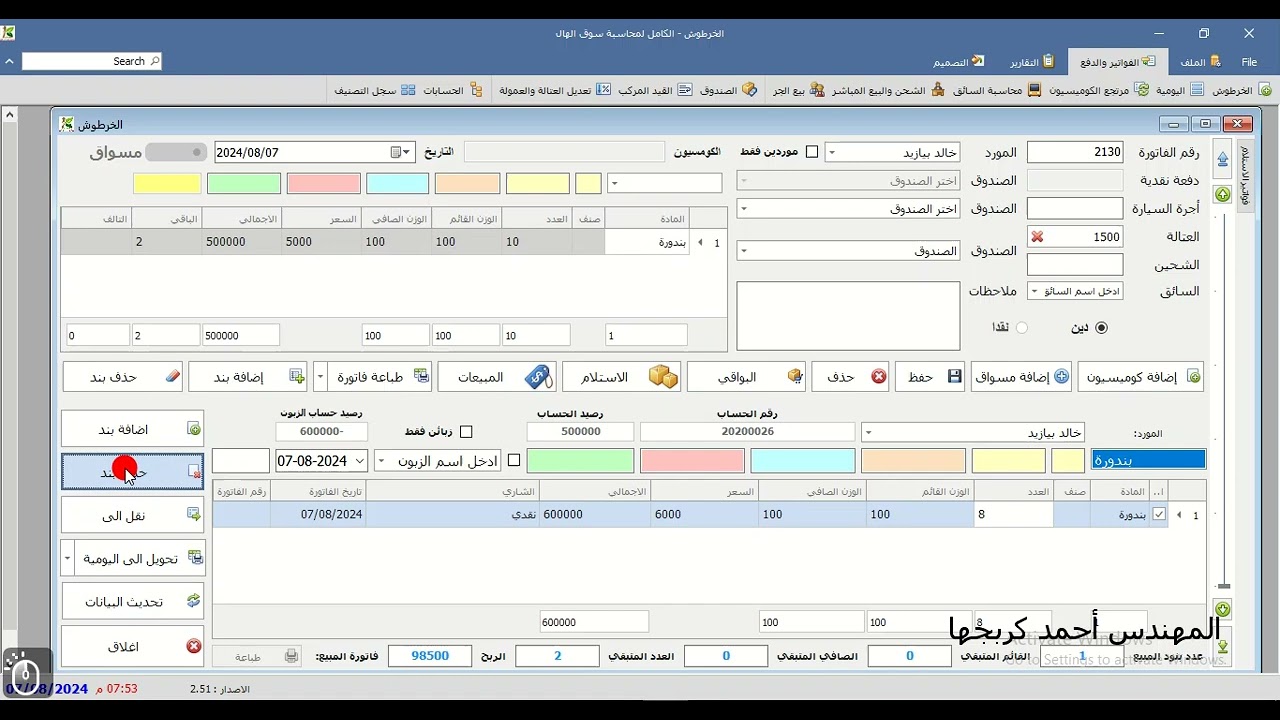Click search magnifier icon in Search box
Image resolution: width=1280 pixels, height=720 pixels.
(x=154, y=61)
